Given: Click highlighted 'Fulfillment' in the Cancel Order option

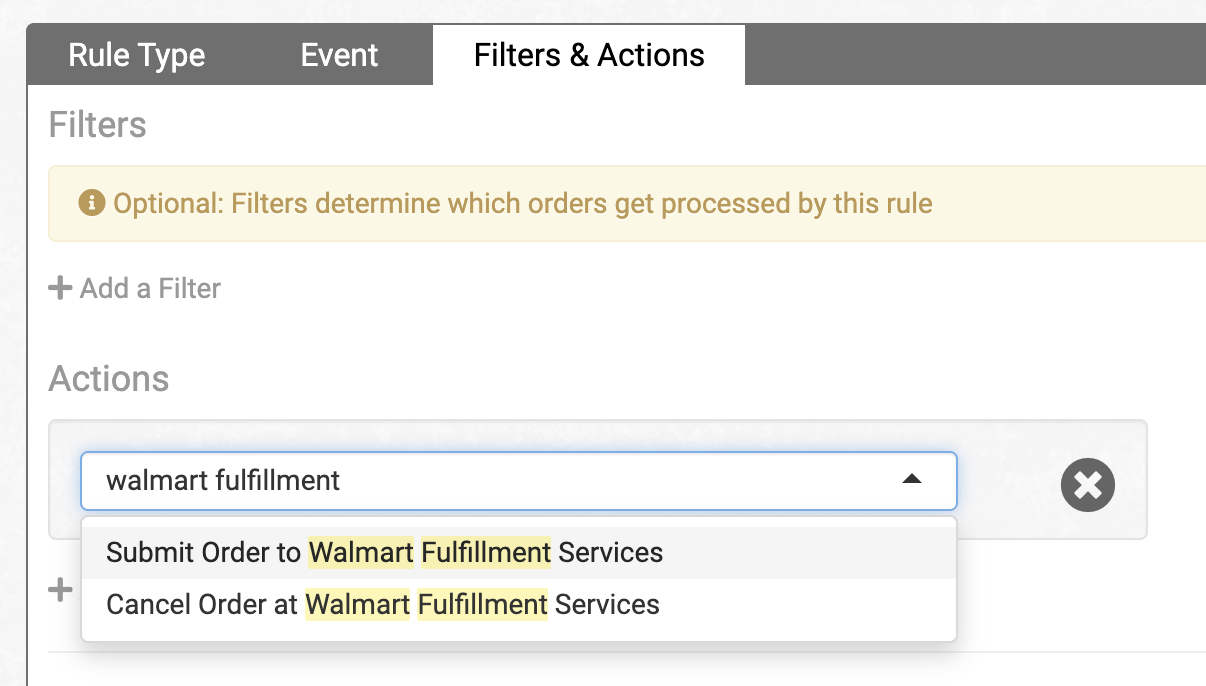Looking at the screenshot, I should tap(482, 604).
